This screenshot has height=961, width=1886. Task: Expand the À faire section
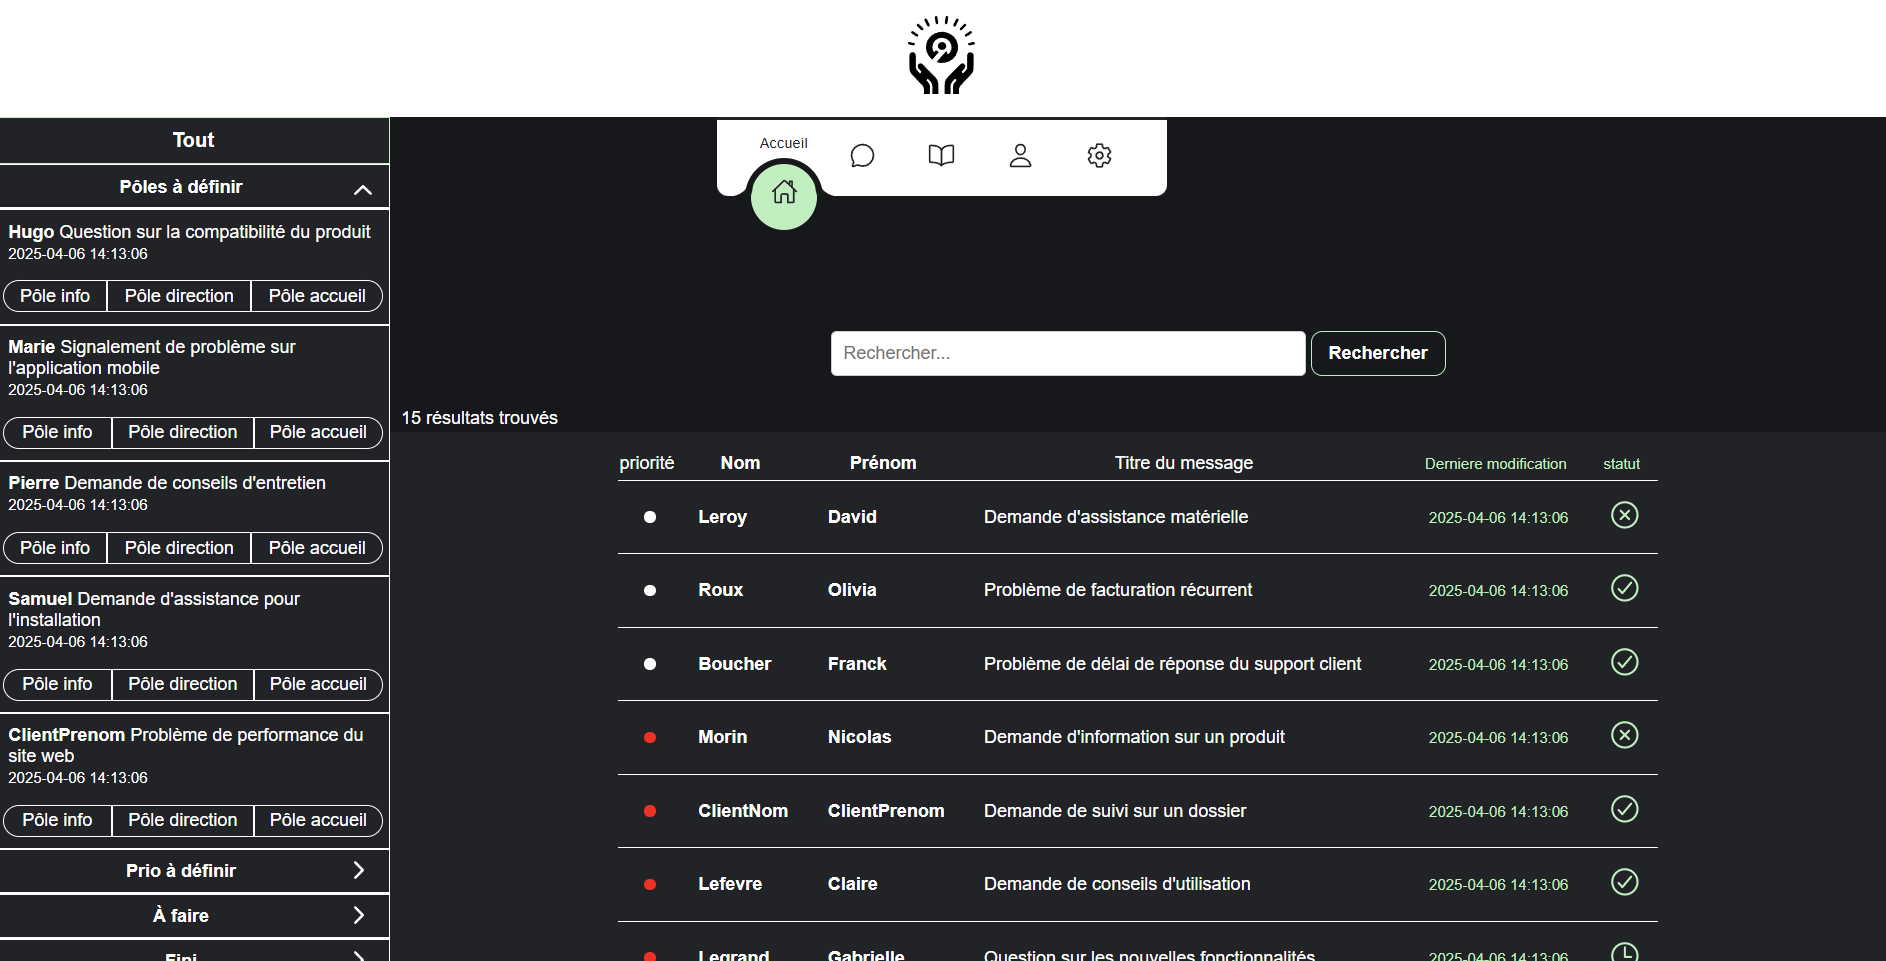(358, 916)
